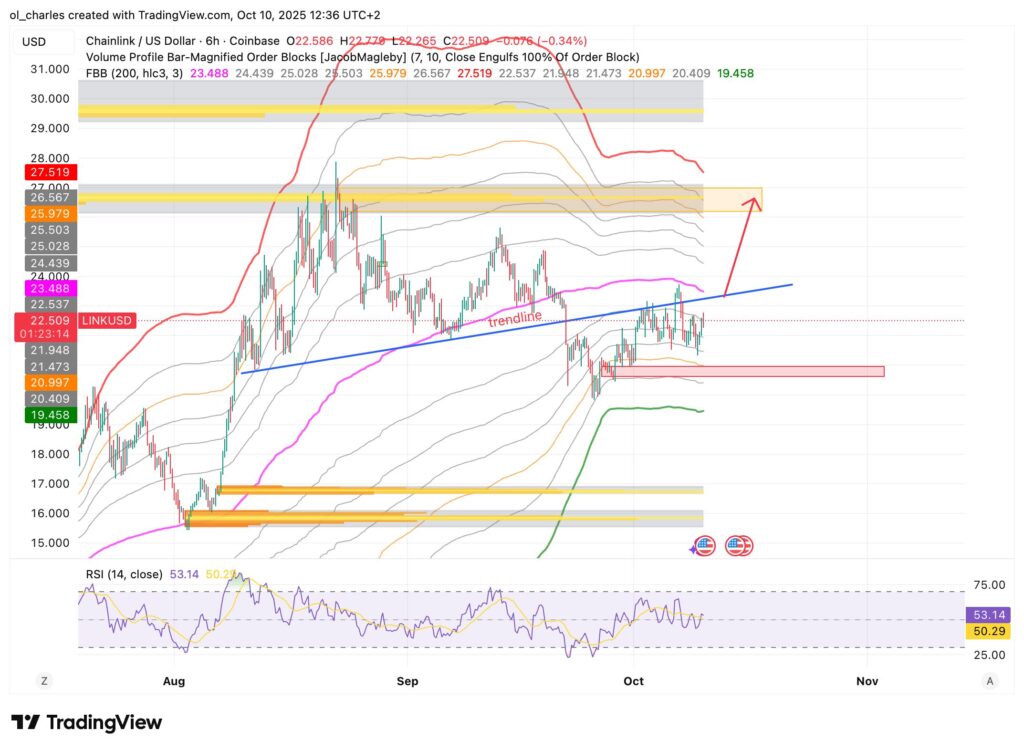Click the Chainlink / US Dollar symbol title
The image size is (1024, 751).
pos(156,41)
